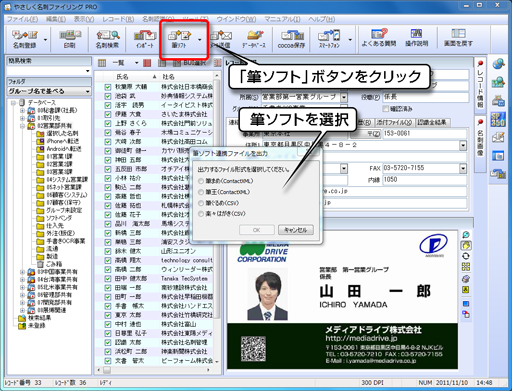512x391 pixels.
Task: Uncheck the row 秋葉原 大輔
Action: pos(108,87)
